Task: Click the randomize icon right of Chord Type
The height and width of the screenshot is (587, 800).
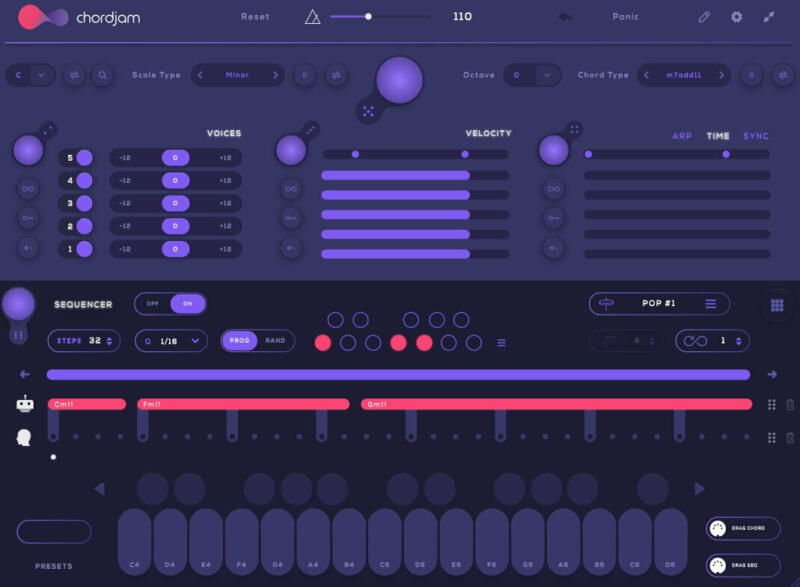Action: click(x=783, y=75)
